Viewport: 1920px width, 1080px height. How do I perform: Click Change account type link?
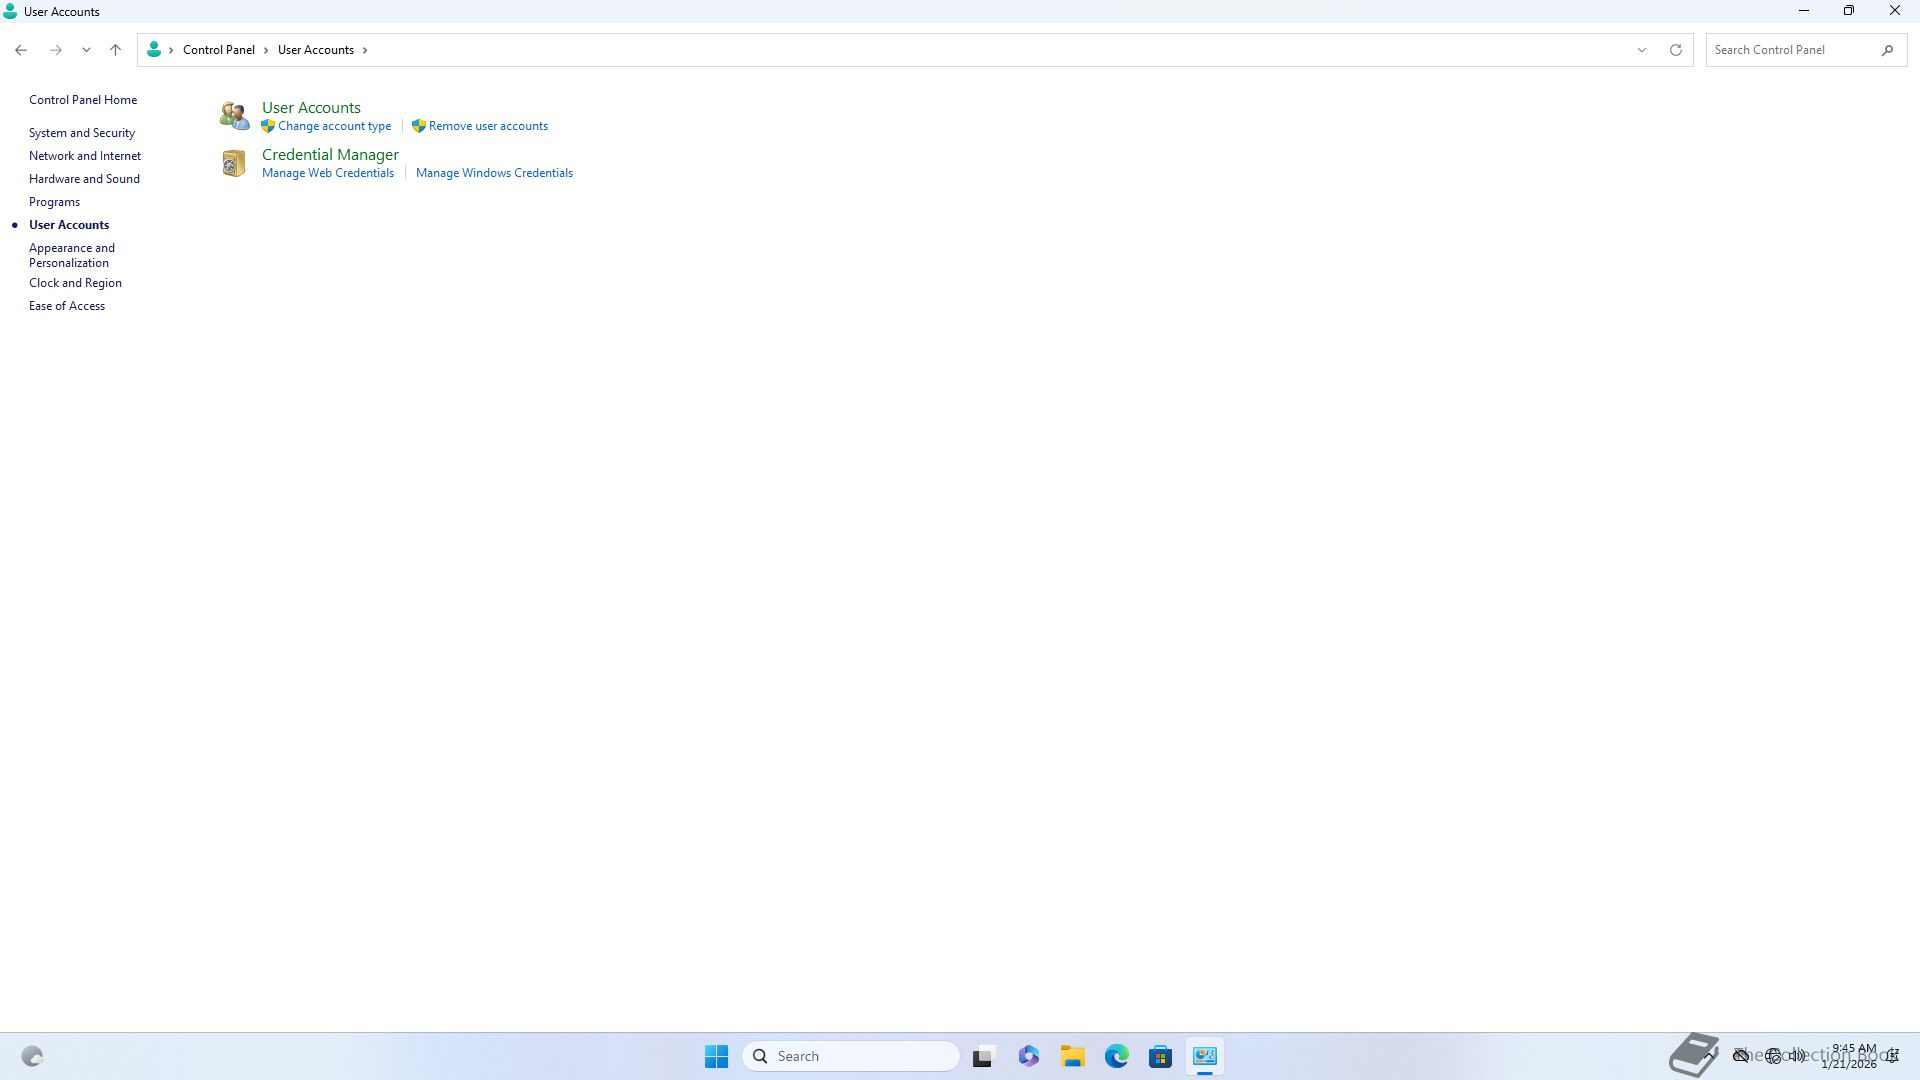[334, 126]
